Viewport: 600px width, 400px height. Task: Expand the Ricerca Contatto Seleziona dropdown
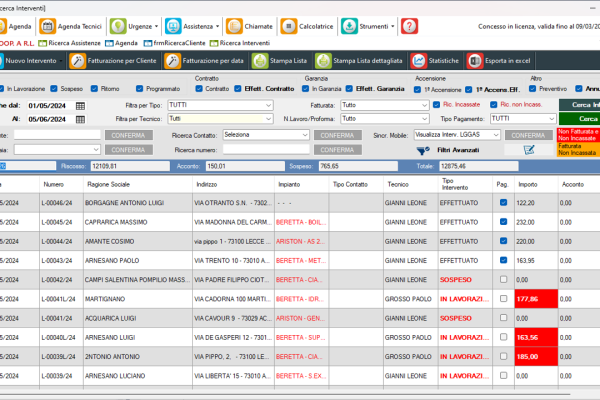tap(305, 135)
